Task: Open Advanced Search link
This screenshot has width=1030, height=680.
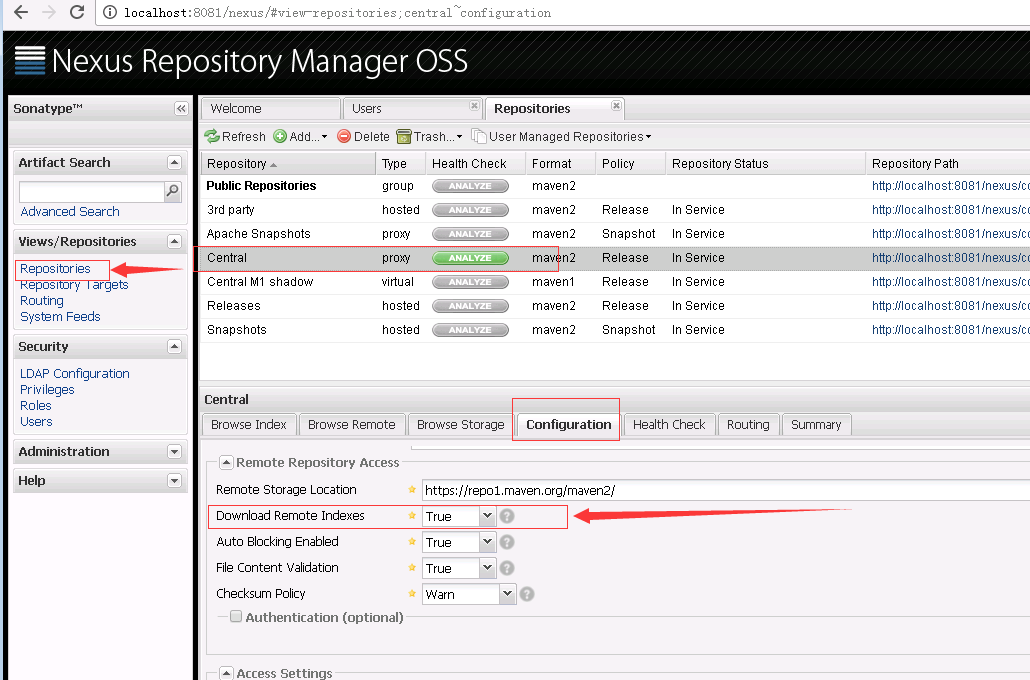Action: pos(70,212)
